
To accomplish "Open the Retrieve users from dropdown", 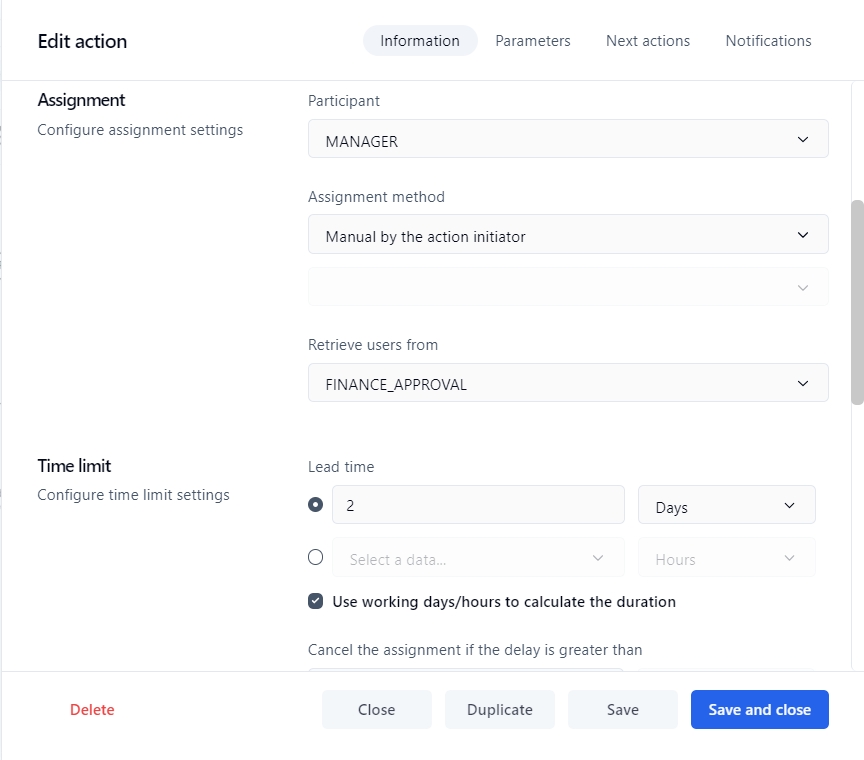I will [567, 383].
